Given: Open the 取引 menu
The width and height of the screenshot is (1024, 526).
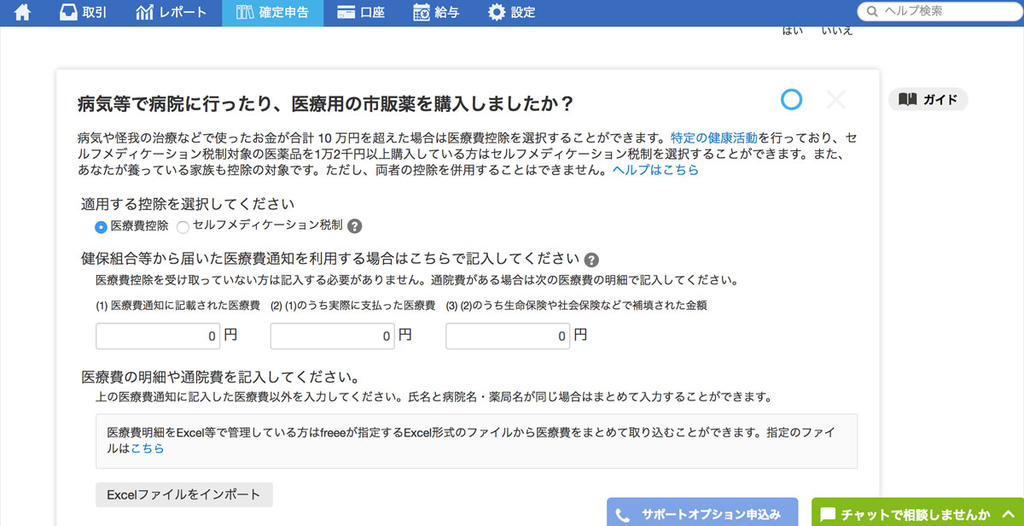Looking at the screenshot, I should 84,12.
